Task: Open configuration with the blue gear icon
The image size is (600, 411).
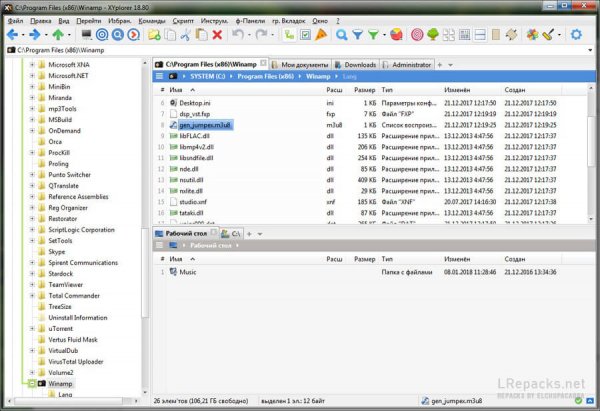Action: 576,35
